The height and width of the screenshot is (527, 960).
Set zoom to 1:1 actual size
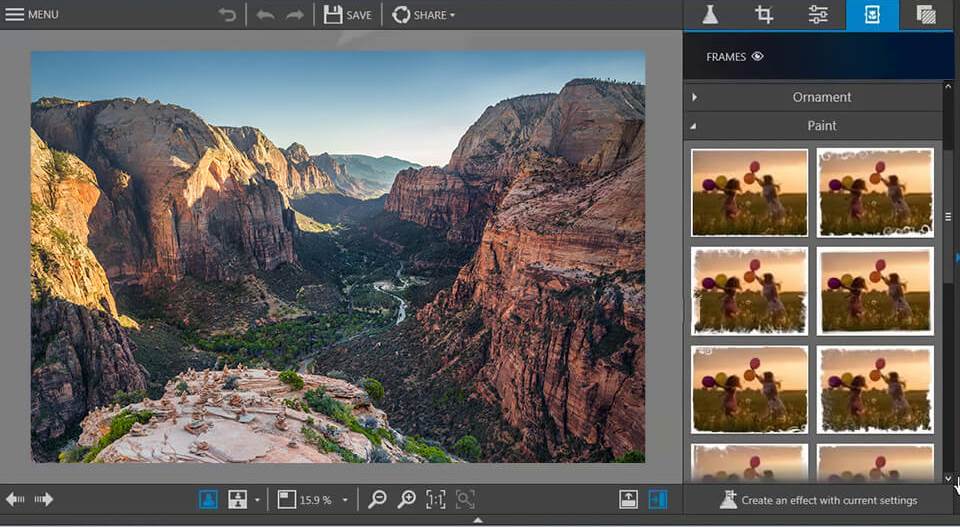[436, 499]
